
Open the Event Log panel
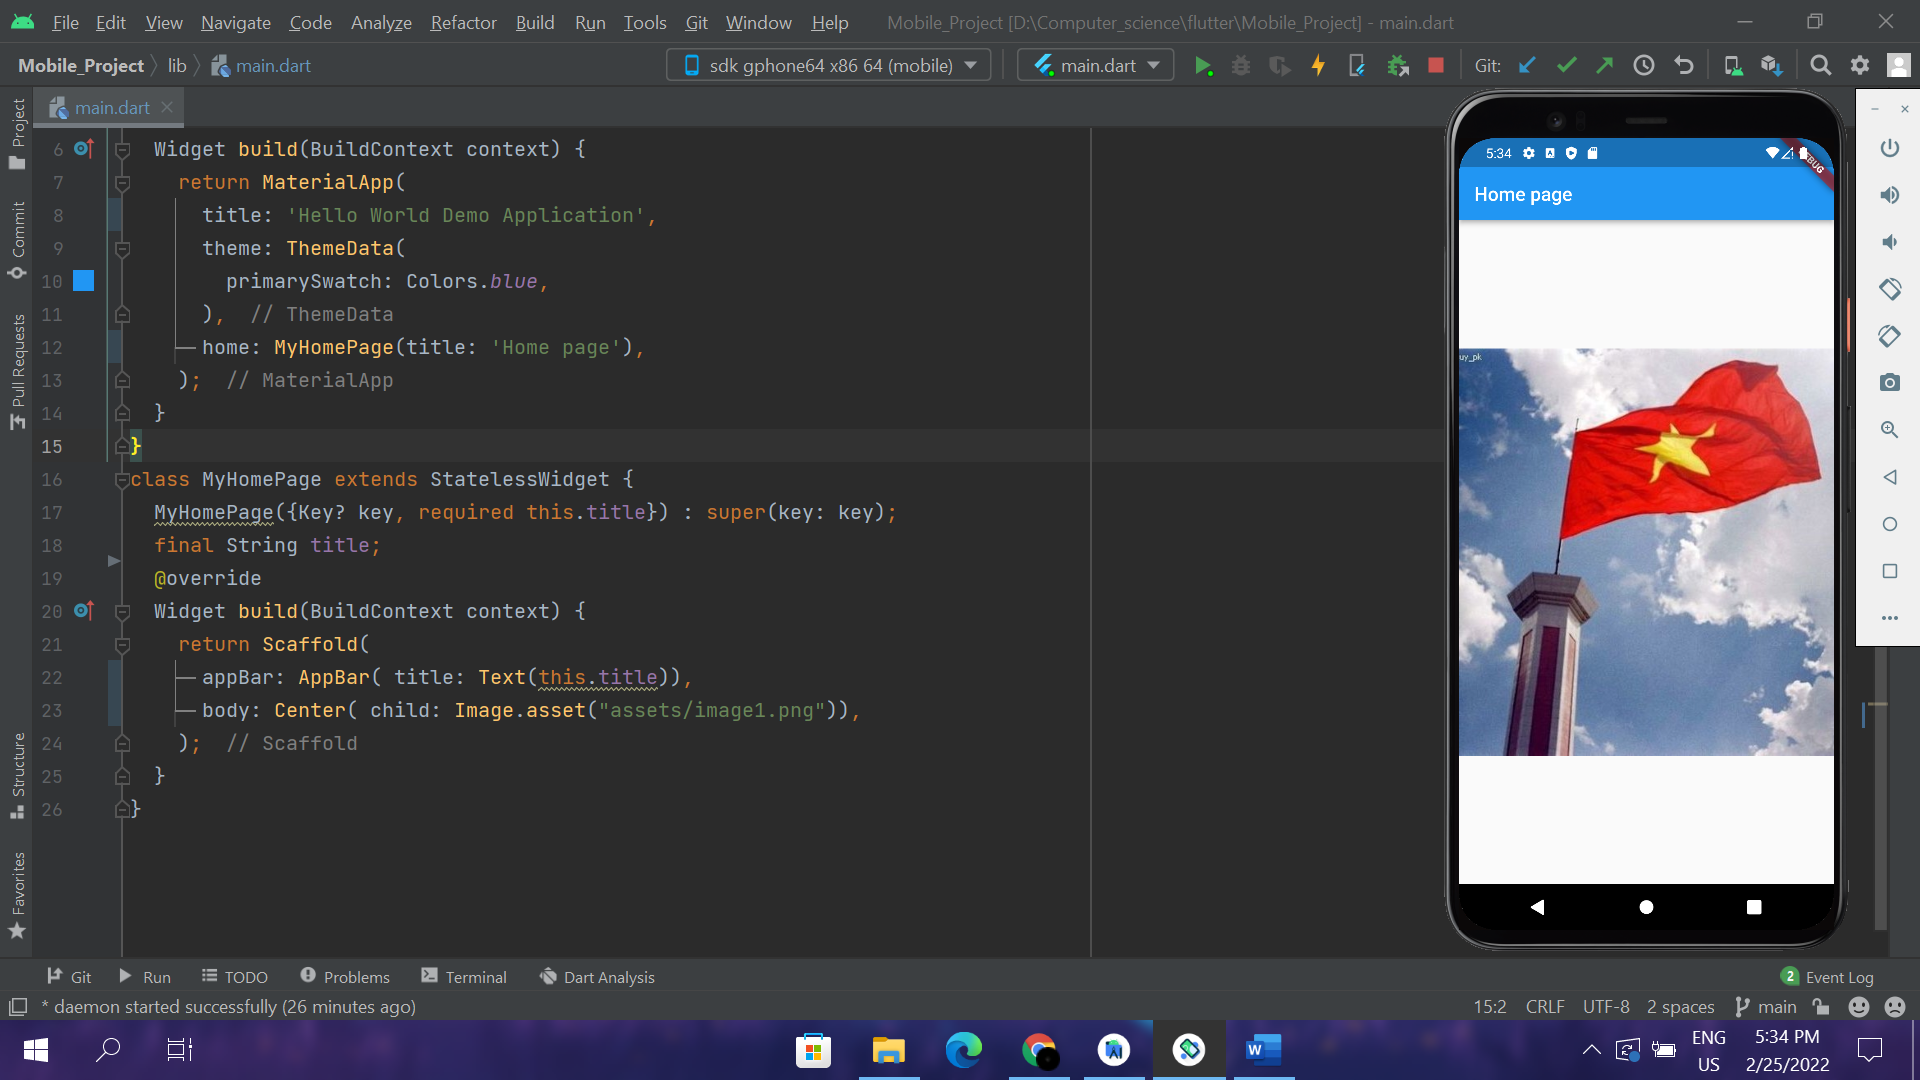click(1827, 977)
